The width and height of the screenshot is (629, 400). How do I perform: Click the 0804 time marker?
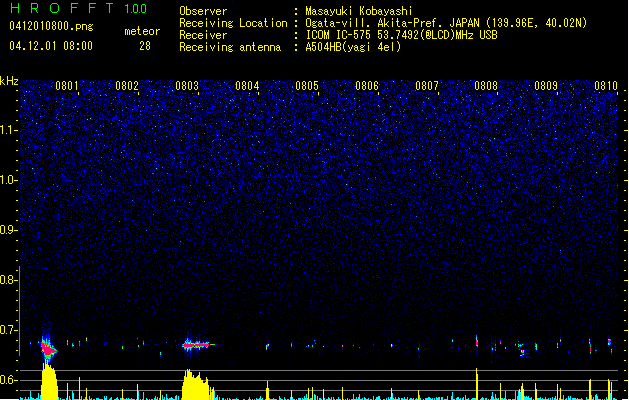(247, 86)
